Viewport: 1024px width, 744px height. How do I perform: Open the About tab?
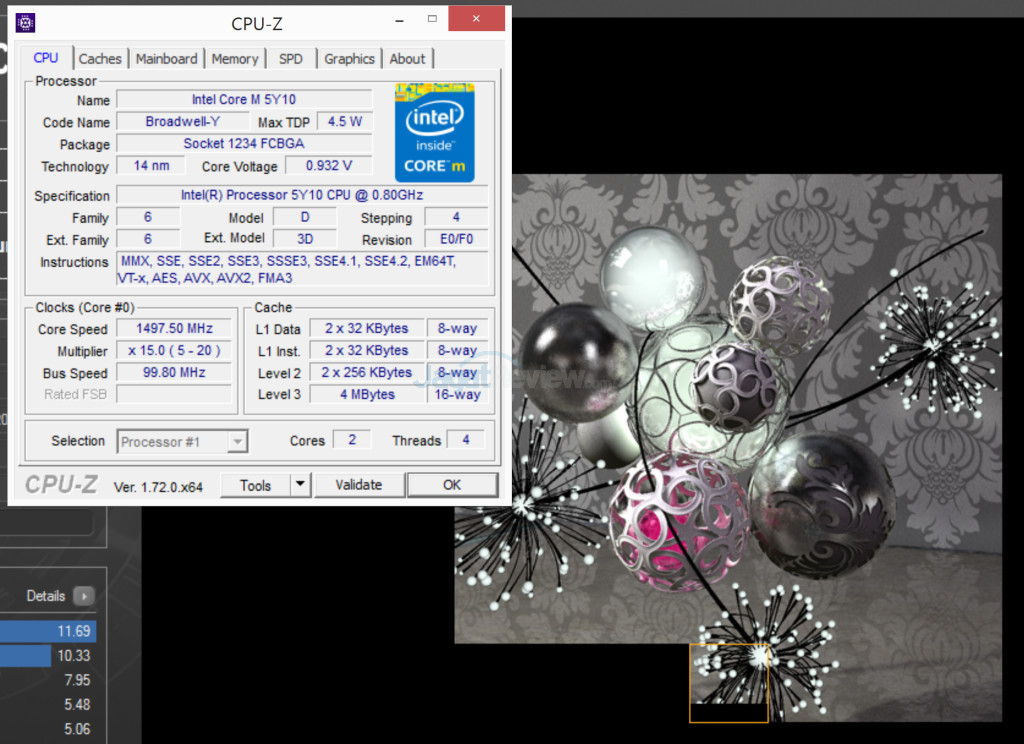407,59
